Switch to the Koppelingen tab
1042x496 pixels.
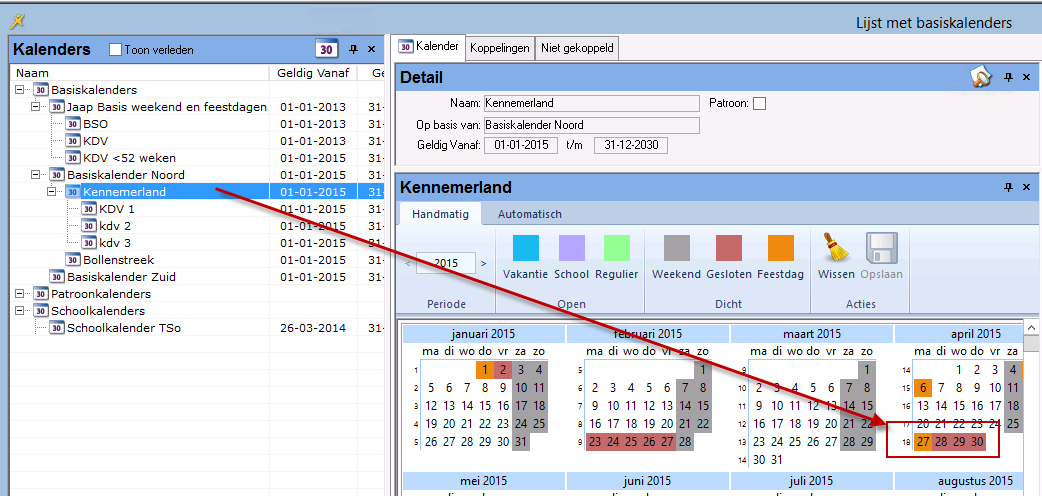(x=500, y=47)
